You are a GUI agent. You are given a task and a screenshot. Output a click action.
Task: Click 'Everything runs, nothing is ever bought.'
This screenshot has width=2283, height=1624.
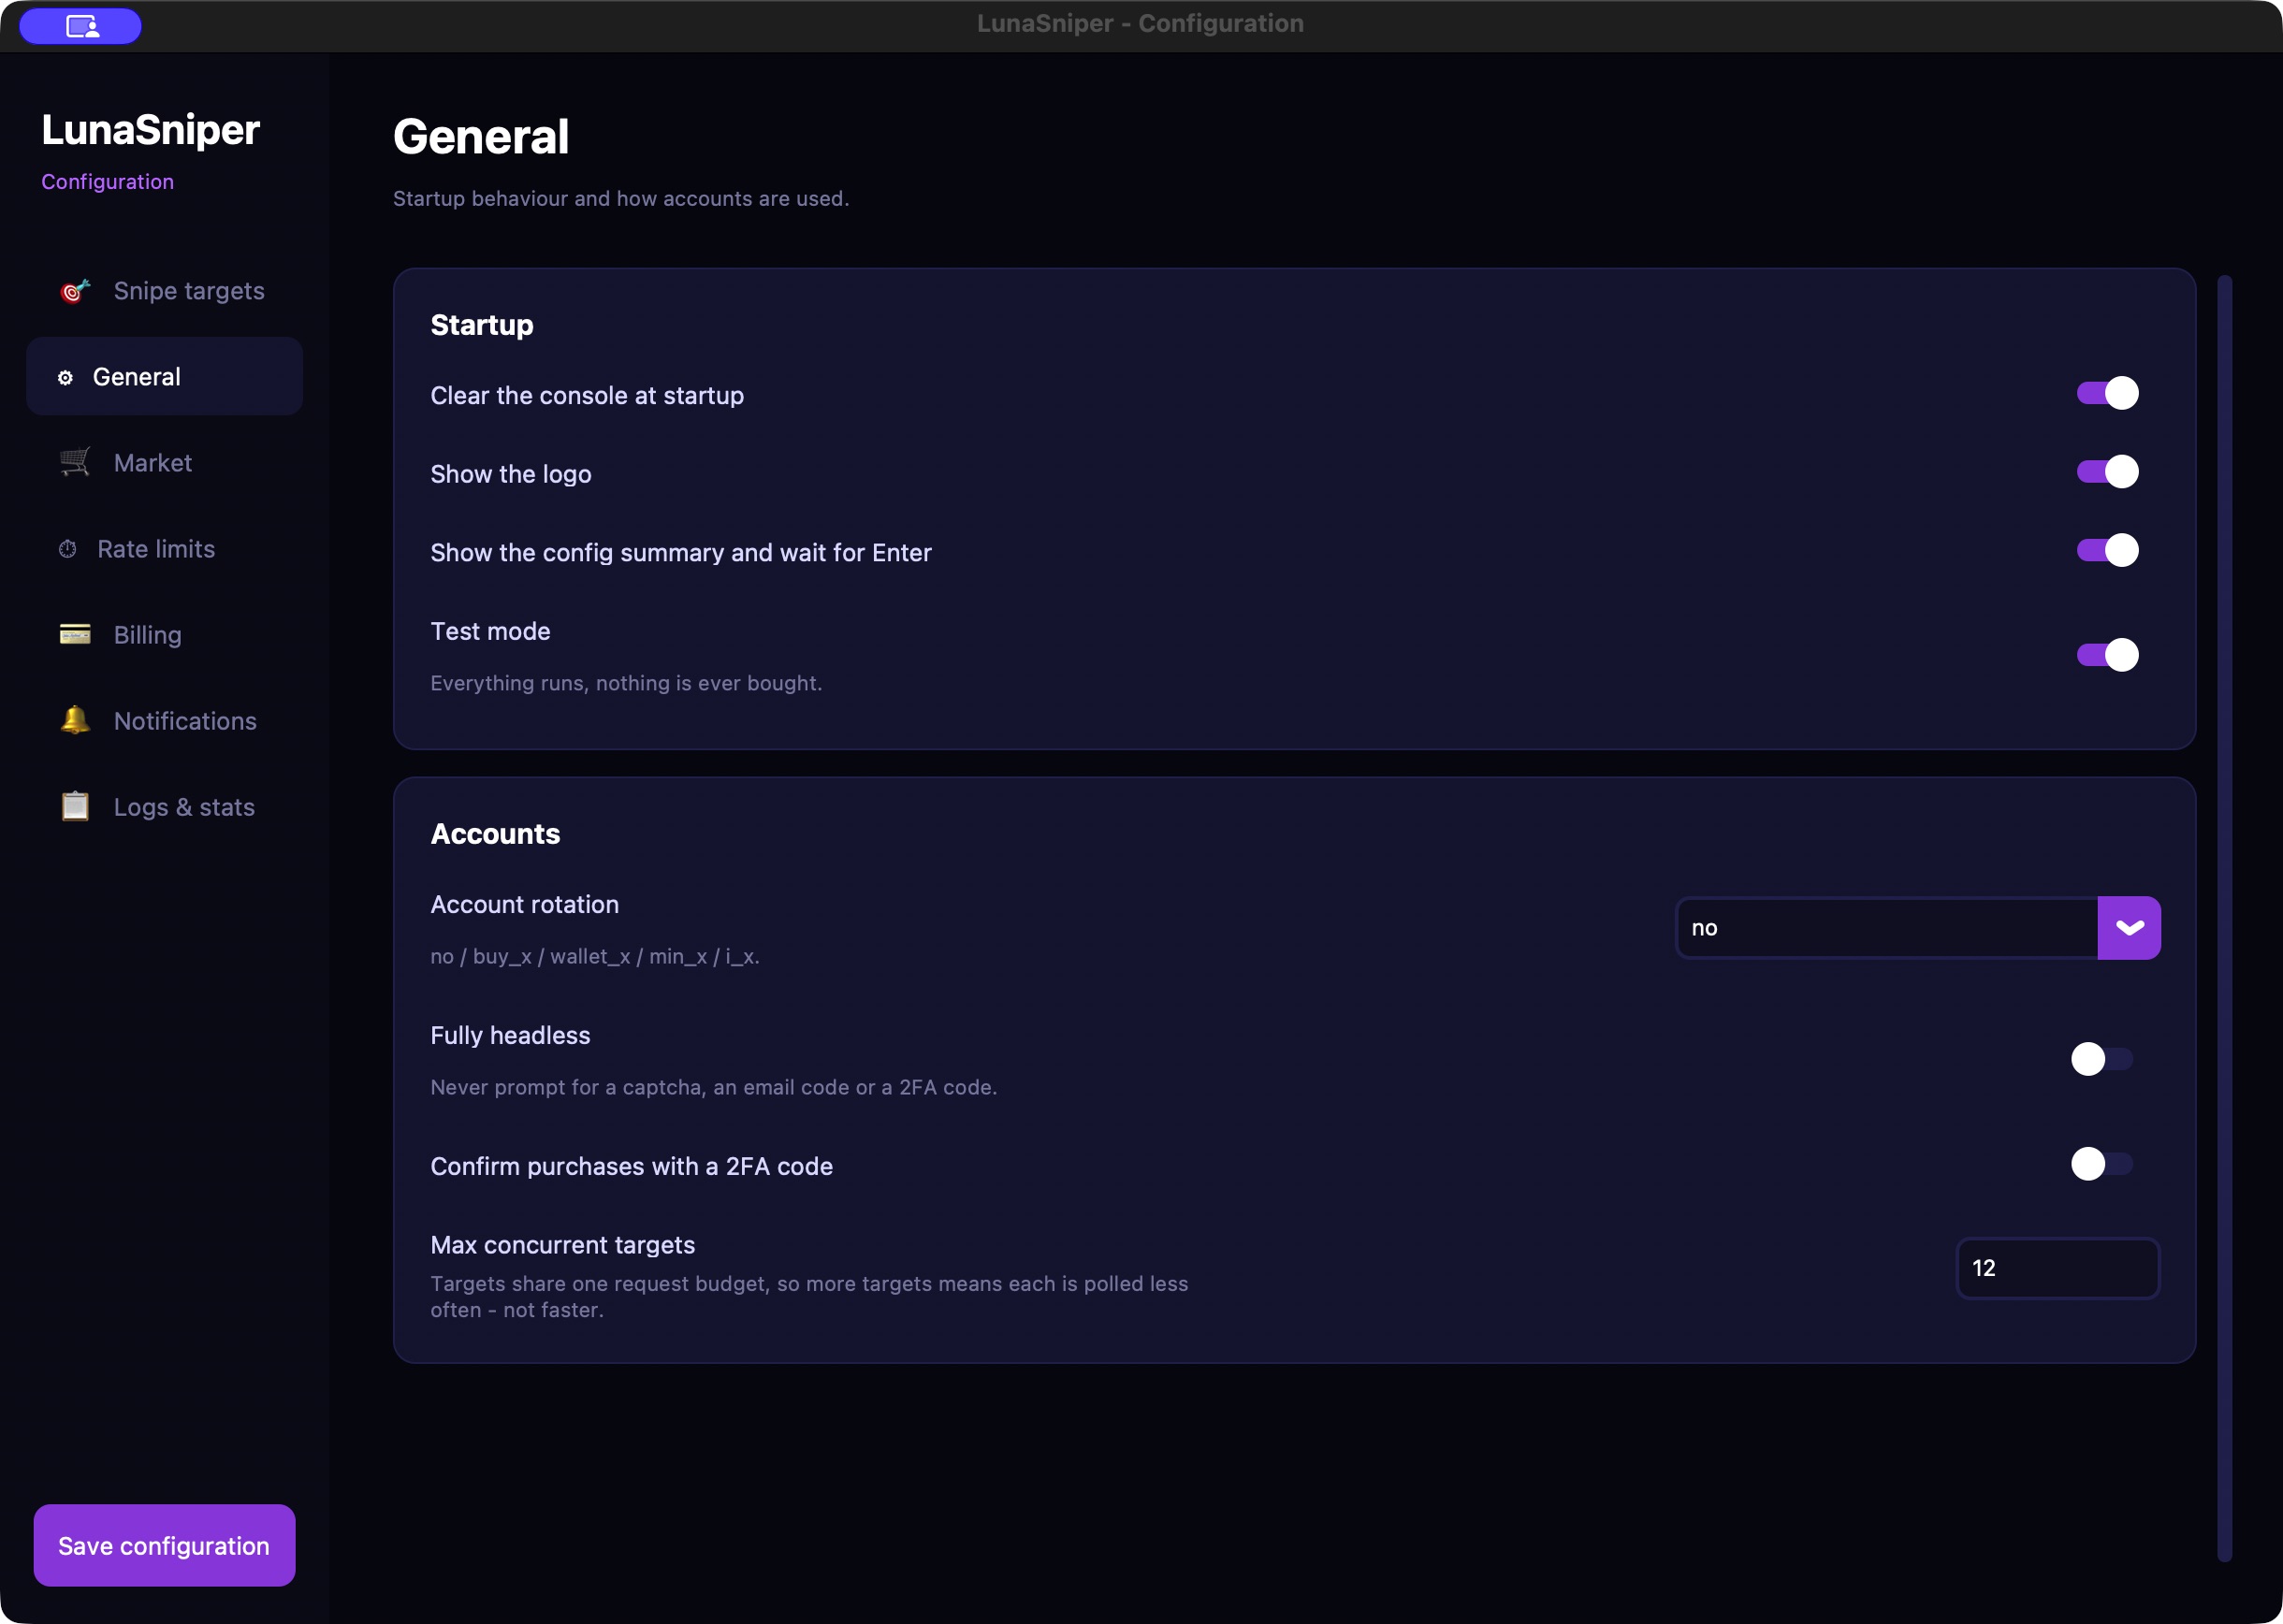tap(626, 683)
